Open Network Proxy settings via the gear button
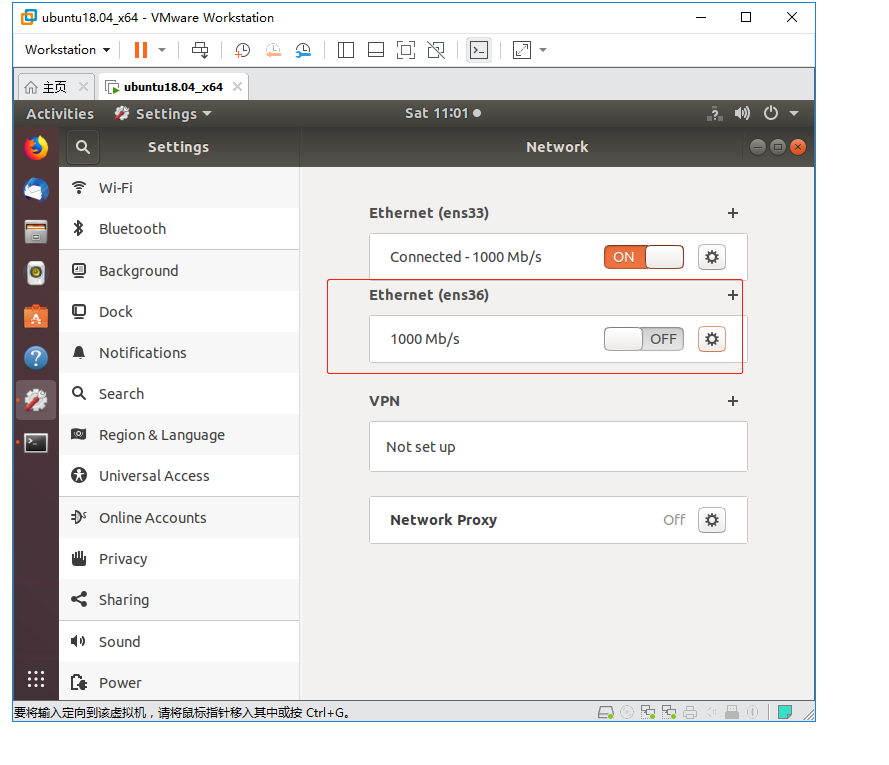Image resolution: width=889 pixels, height=765 pixels. click(711, 520)
